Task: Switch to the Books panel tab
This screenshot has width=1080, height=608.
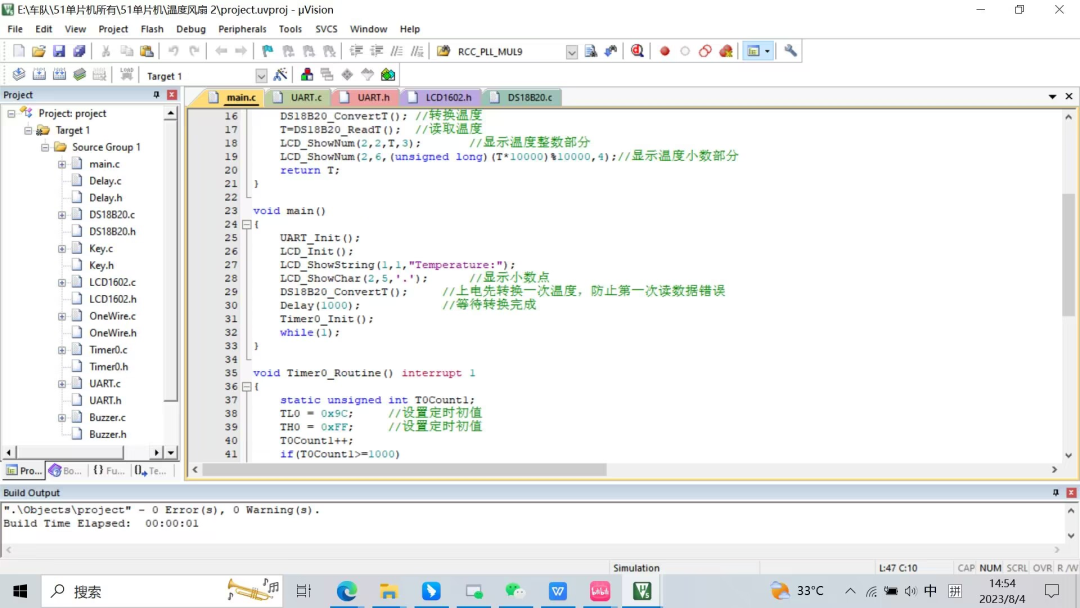Action: click(66, 470)
